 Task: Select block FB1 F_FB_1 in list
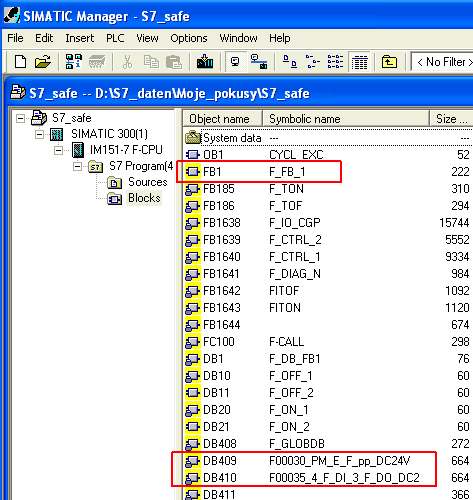[x=327, y=172]
